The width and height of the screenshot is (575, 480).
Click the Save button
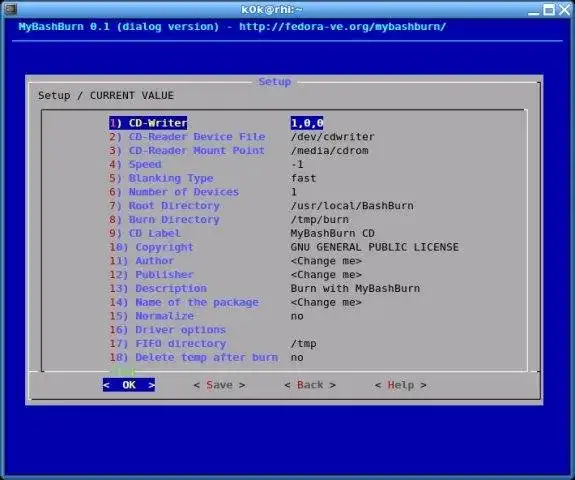pos(219,385)
